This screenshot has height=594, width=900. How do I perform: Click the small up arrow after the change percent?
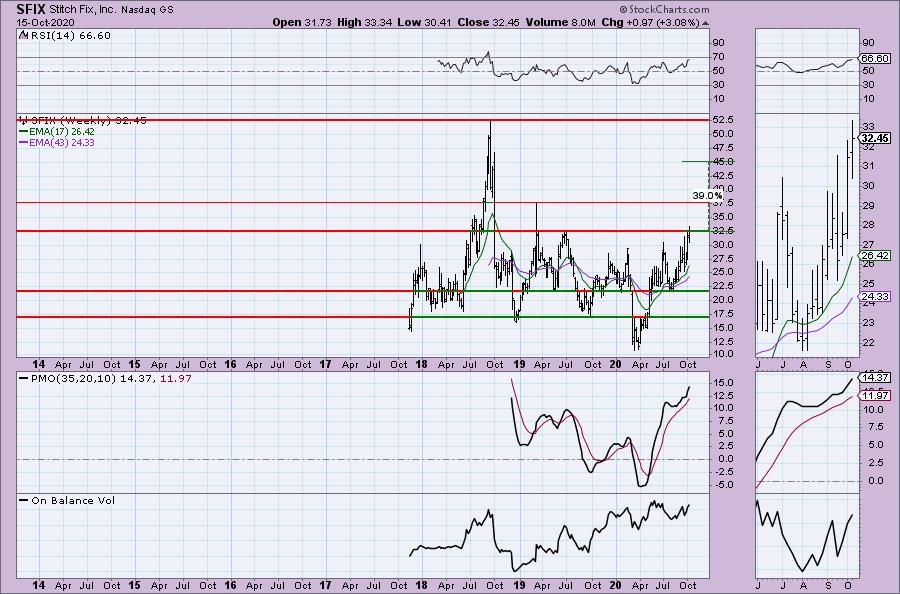705,23
